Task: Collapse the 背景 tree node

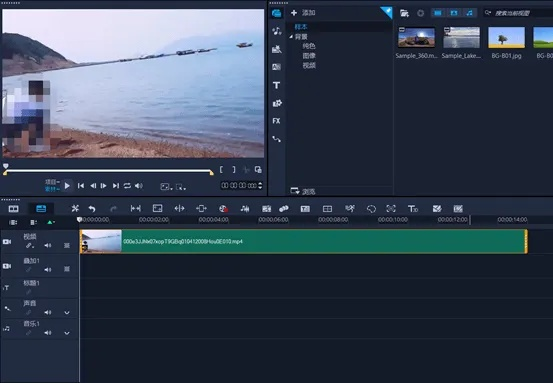Action: pyautogui.click(x=291, y=37)
